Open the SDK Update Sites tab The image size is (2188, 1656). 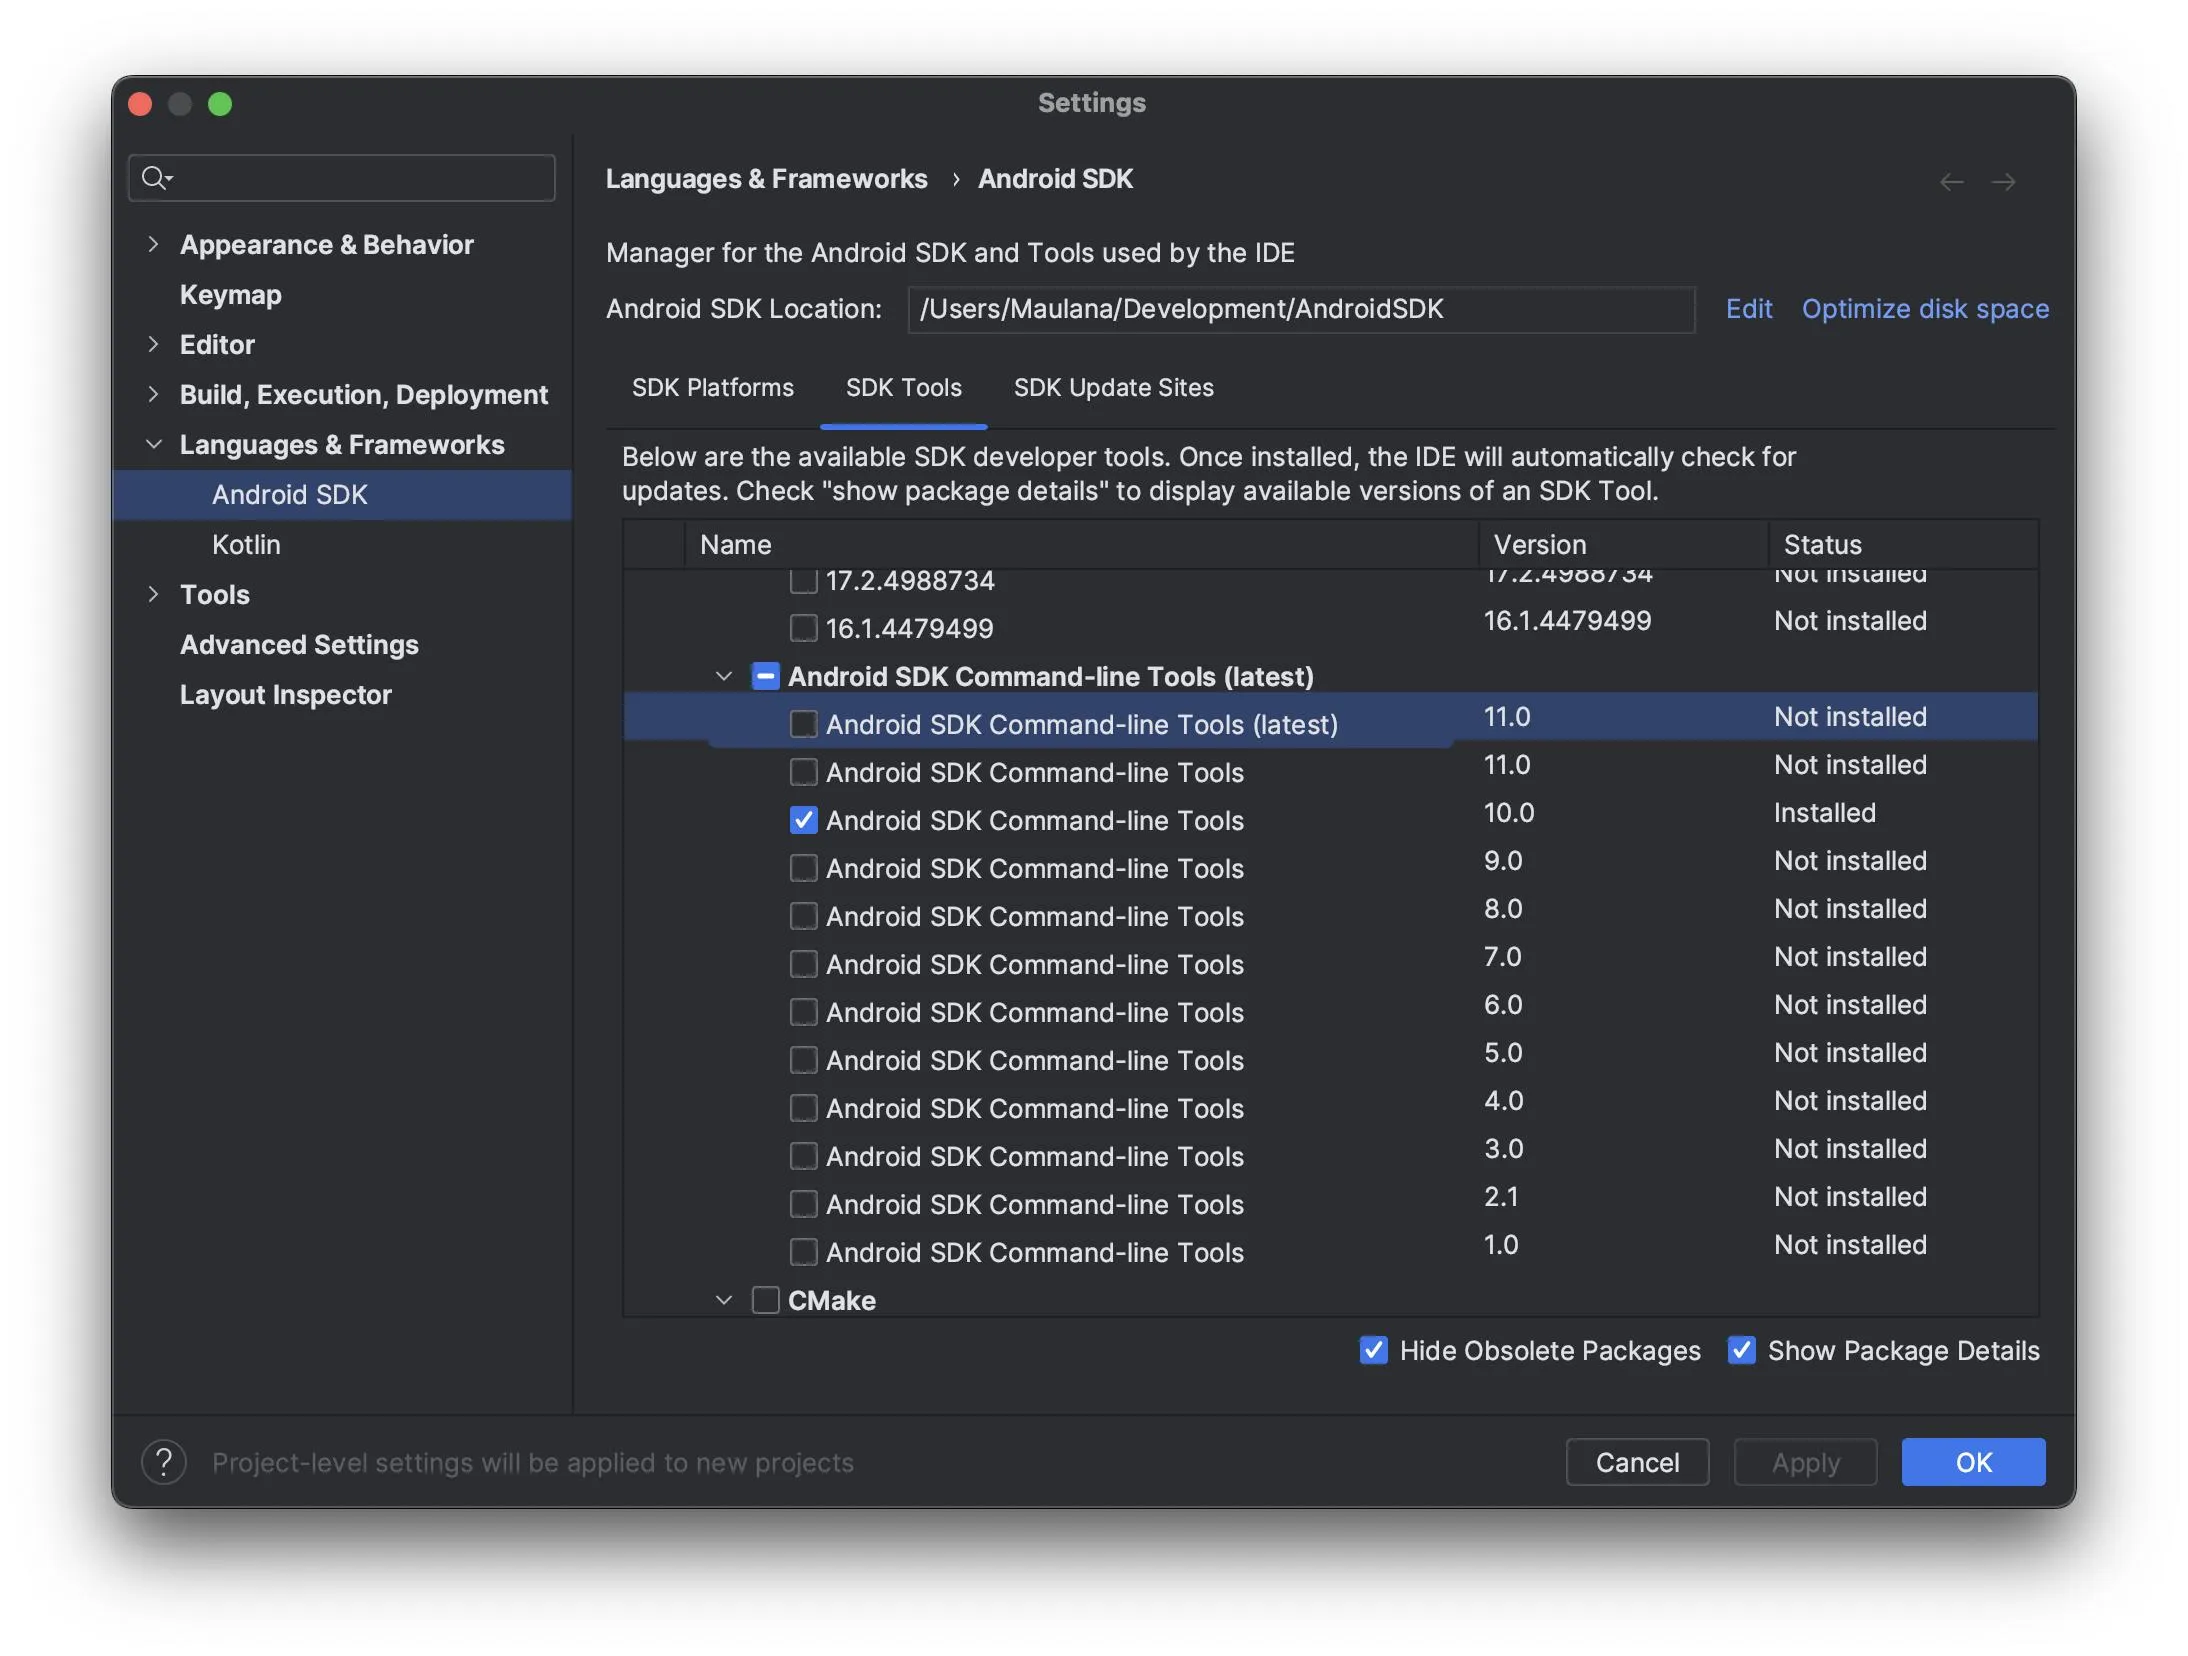(x=1113, y=388)
